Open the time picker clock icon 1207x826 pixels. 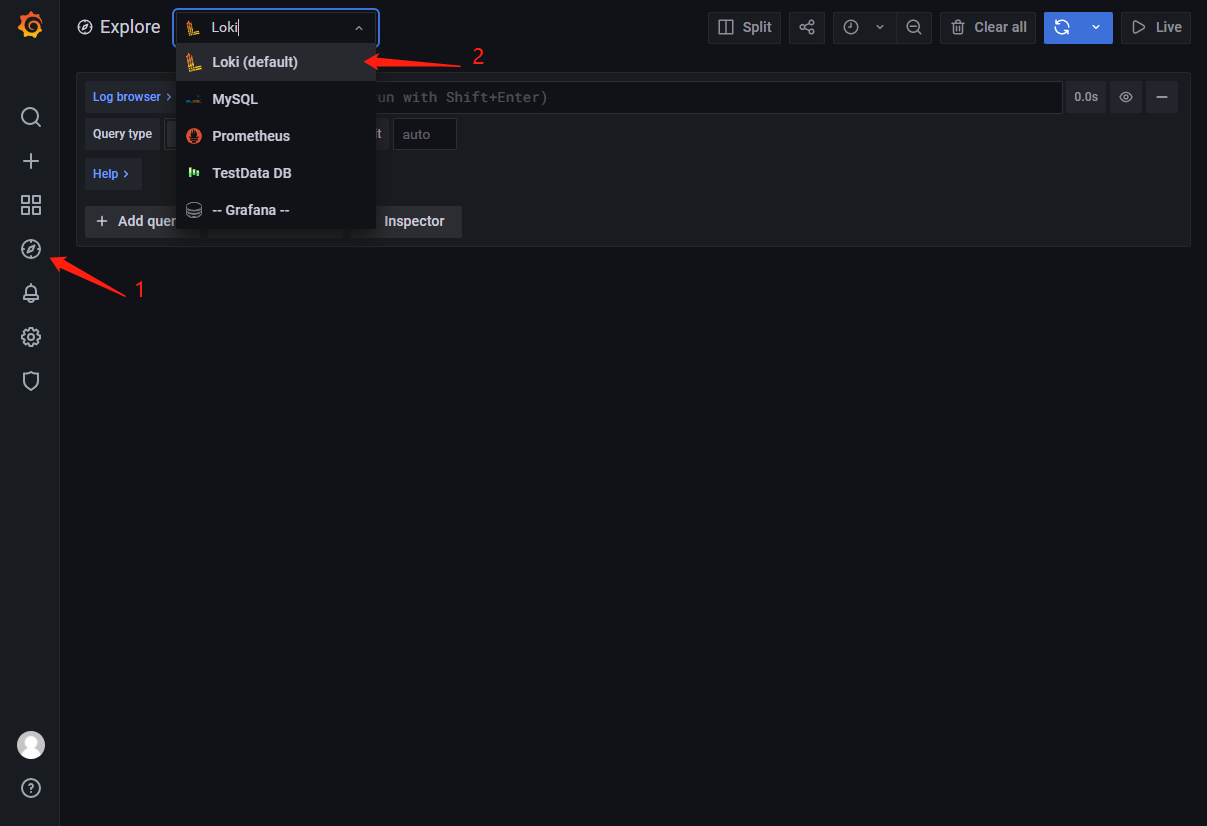pyautogui.click(x=851, y=28)
